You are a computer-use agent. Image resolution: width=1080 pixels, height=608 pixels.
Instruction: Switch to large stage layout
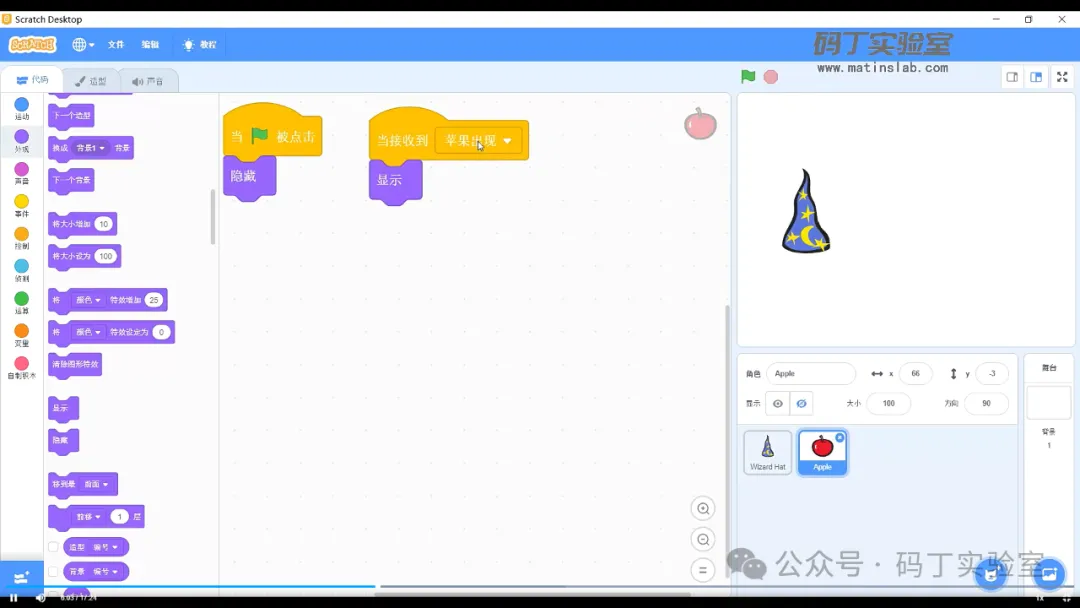(x=1036, y=77)
